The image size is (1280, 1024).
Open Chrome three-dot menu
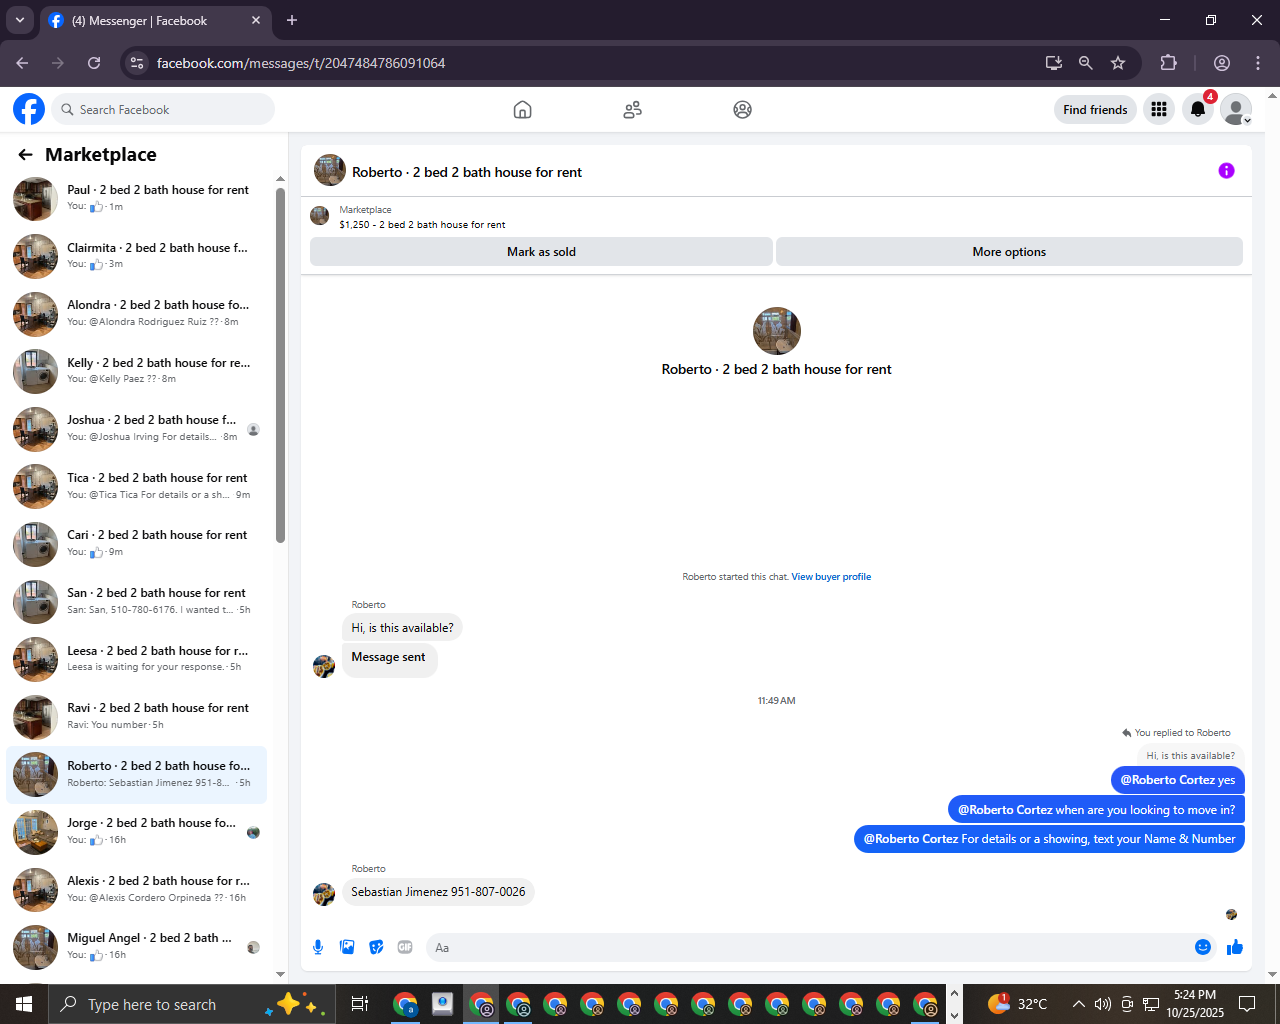[x=1258, y=63]
